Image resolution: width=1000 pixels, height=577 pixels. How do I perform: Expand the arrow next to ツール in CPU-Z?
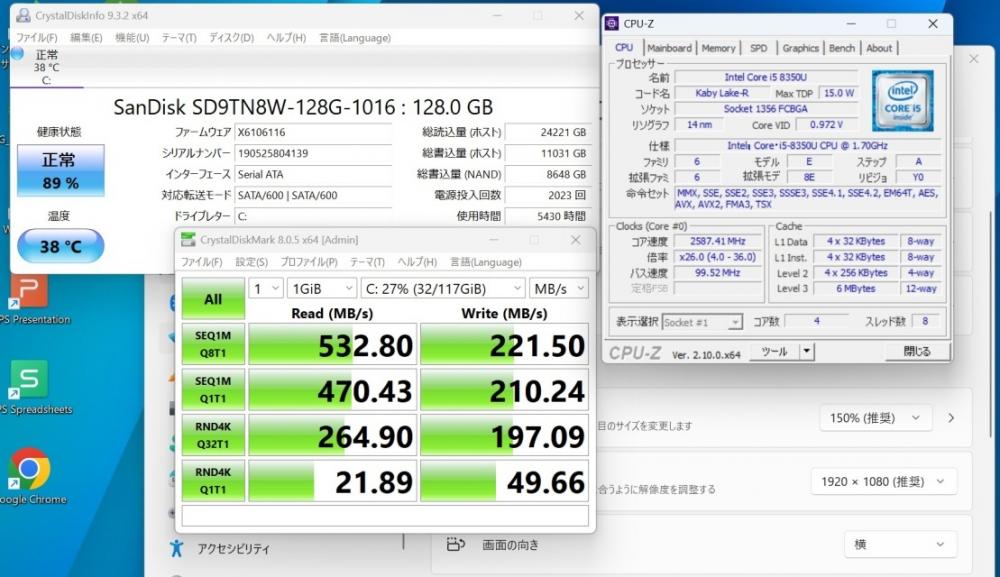(x=807, y=351)
